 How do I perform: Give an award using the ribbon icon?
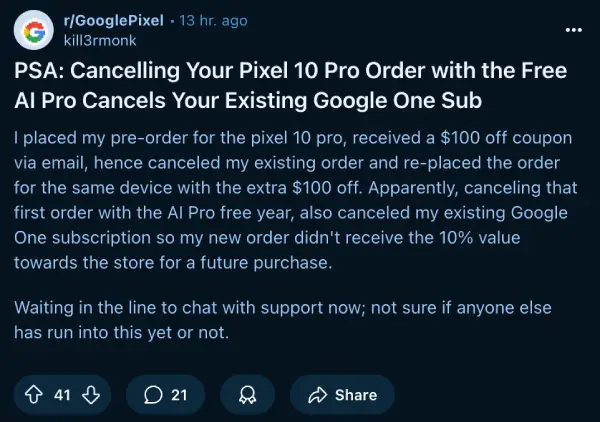click(x=247, y=394)
